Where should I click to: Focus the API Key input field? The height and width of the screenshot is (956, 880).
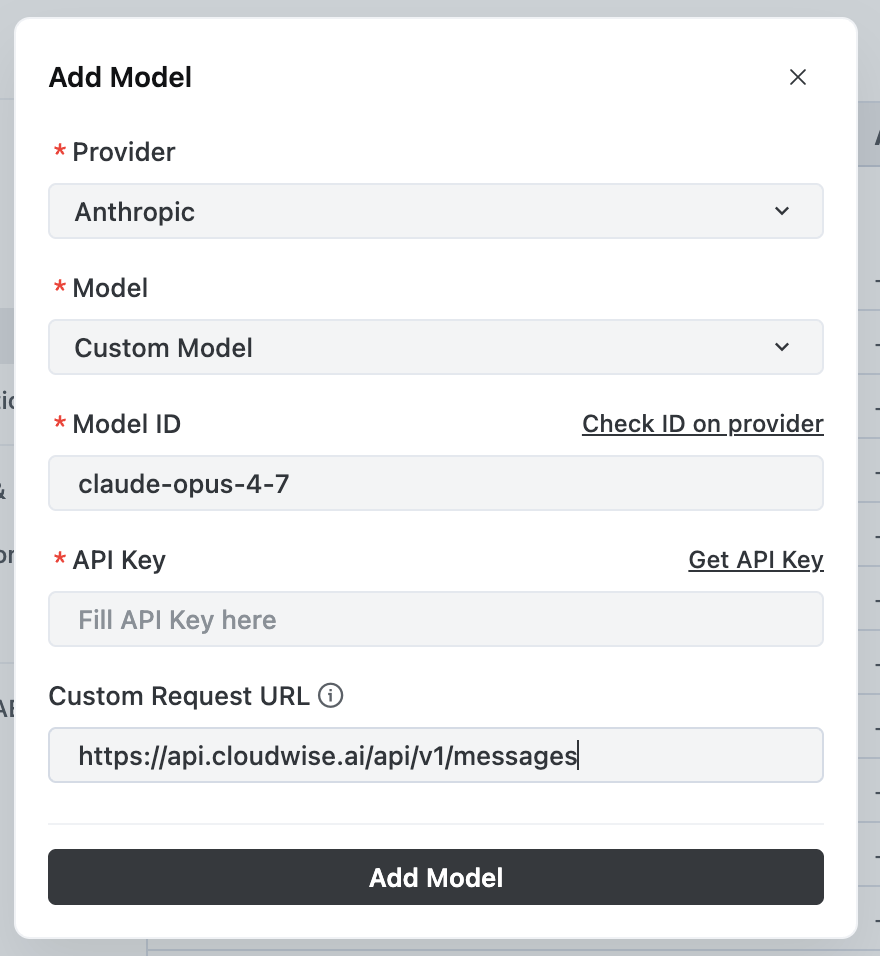pos(435,619)
